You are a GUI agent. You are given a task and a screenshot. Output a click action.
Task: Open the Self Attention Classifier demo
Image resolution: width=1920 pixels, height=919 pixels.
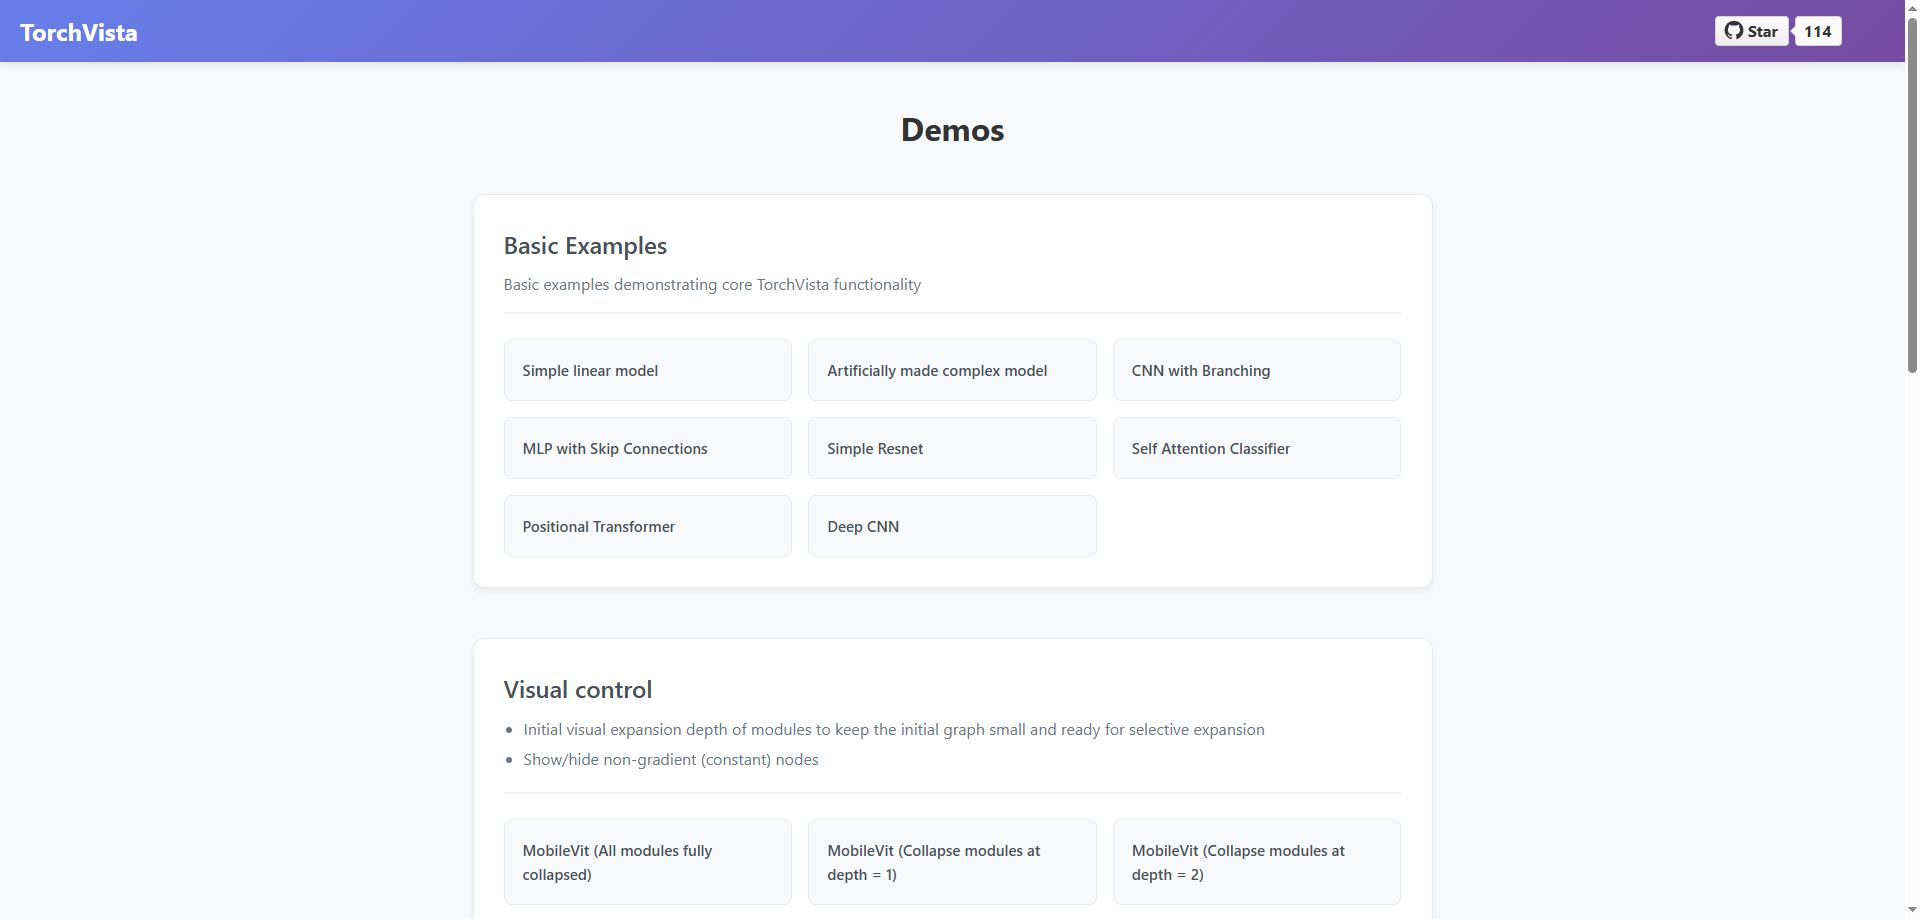[1256, 448]
